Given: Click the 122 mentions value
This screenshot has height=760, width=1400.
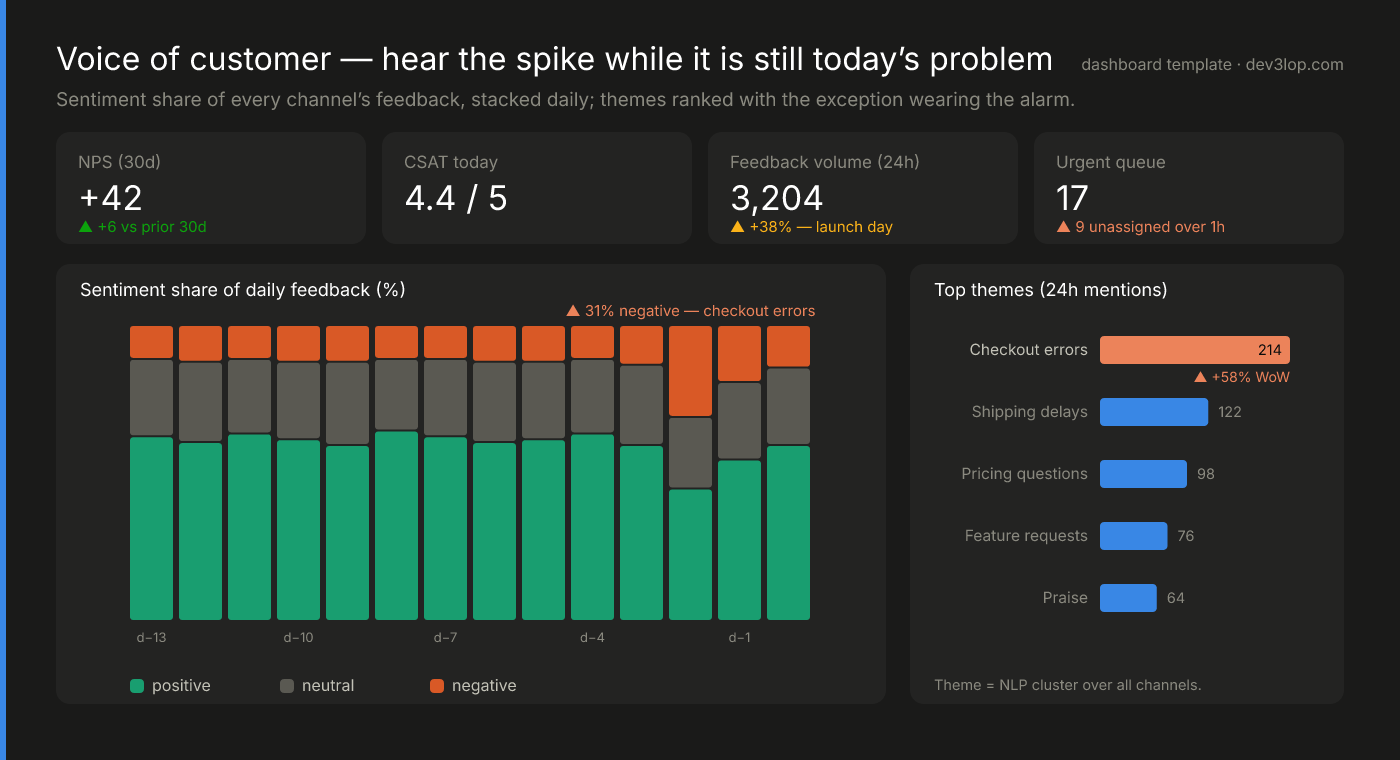Looking at the screenshot, I should coord(1230,412).
